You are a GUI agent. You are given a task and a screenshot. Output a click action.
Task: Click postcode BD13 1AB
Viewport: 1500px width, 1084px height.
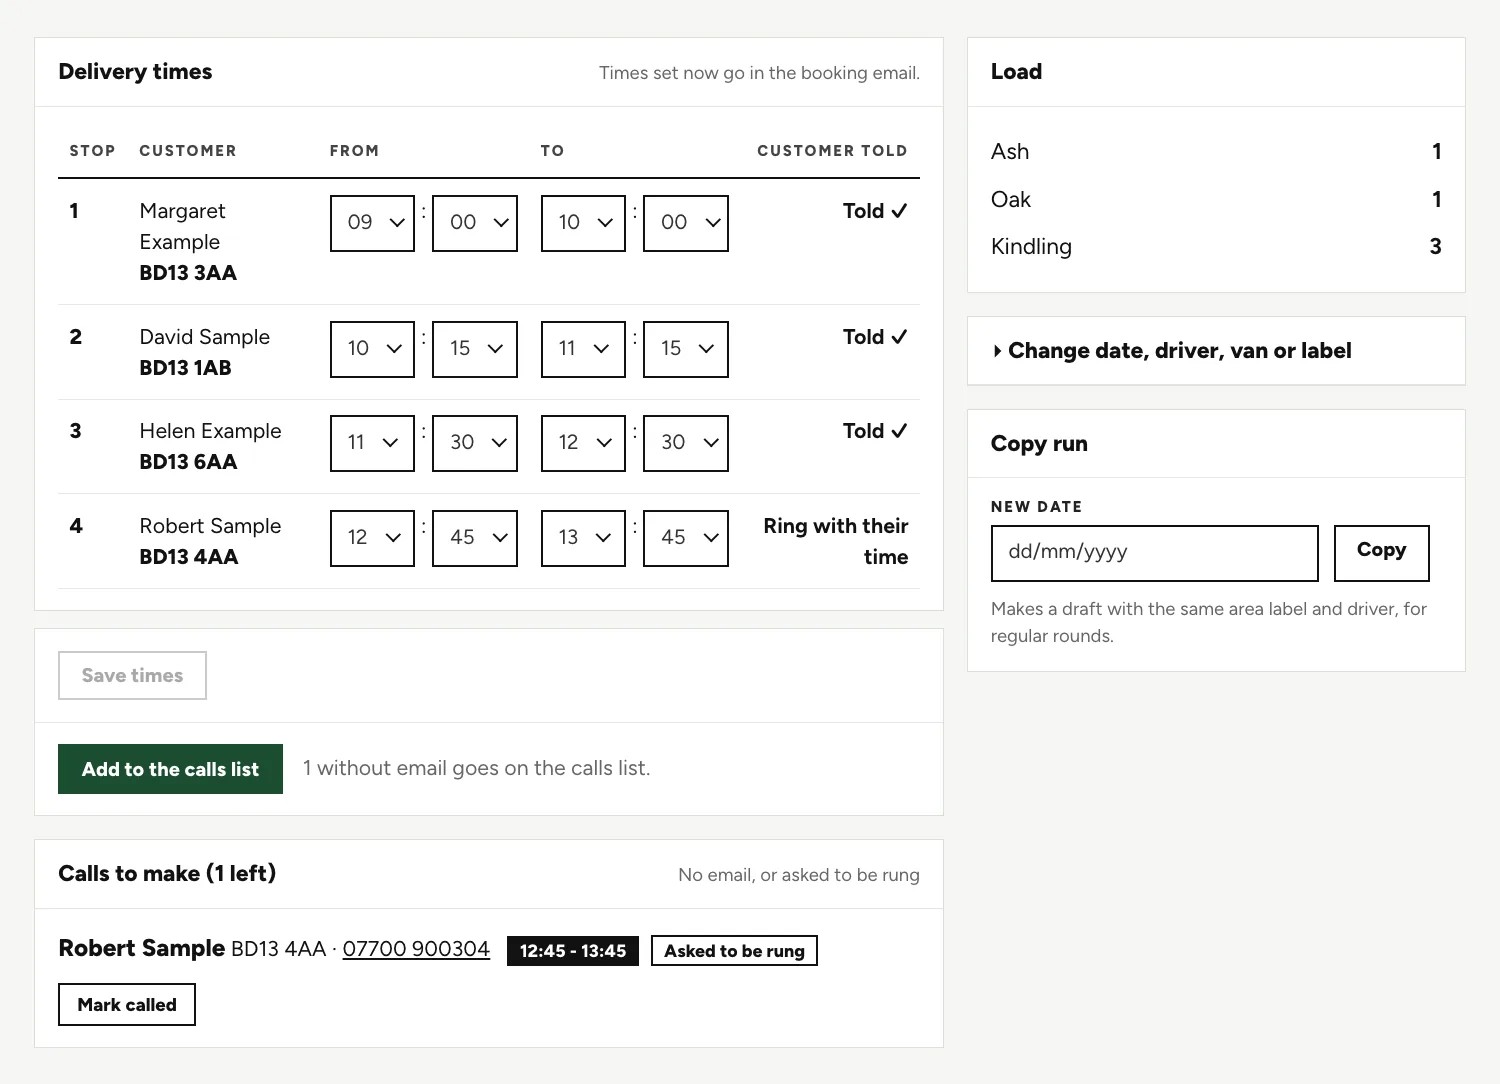185,368
